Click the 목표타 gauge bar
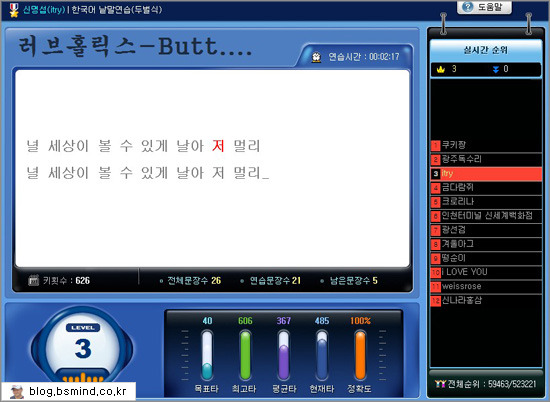 [x=207, y=355]
